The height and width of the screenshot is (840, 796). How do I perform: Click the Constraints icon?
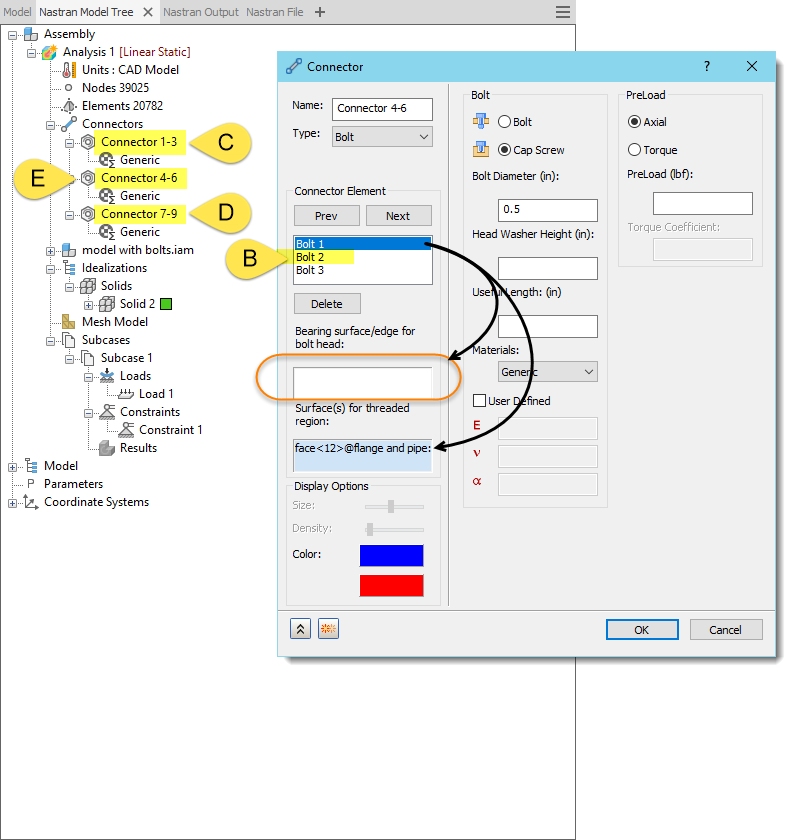click(x=107, y=412)
